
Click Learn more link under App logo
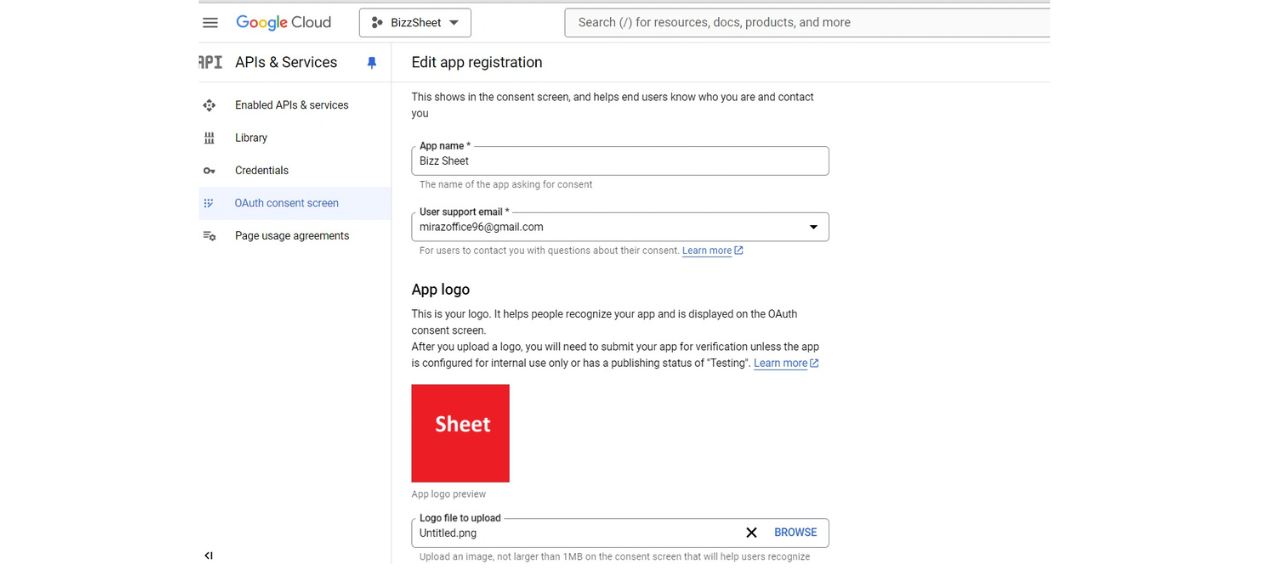click(786, 363)
